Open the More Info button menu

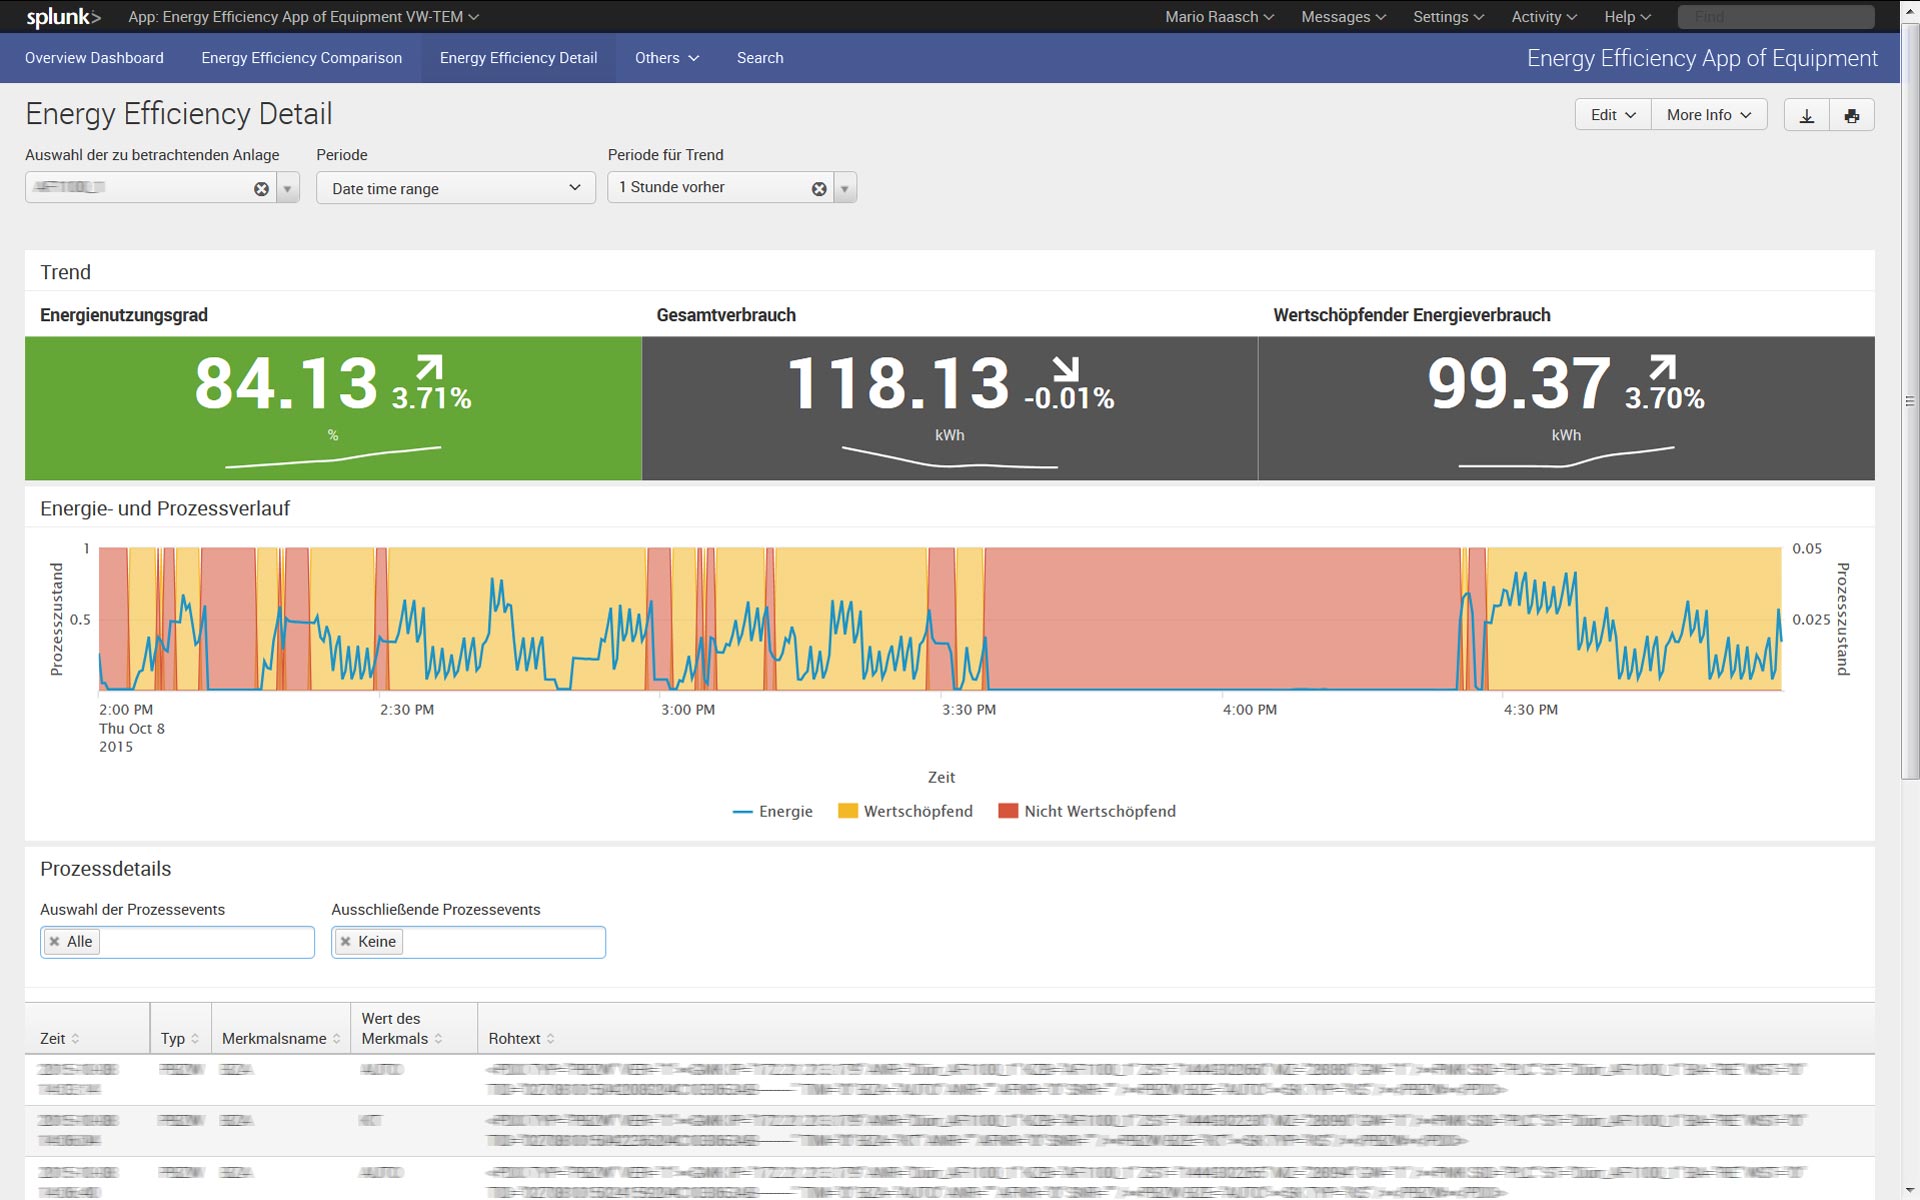coord(1708,115)
